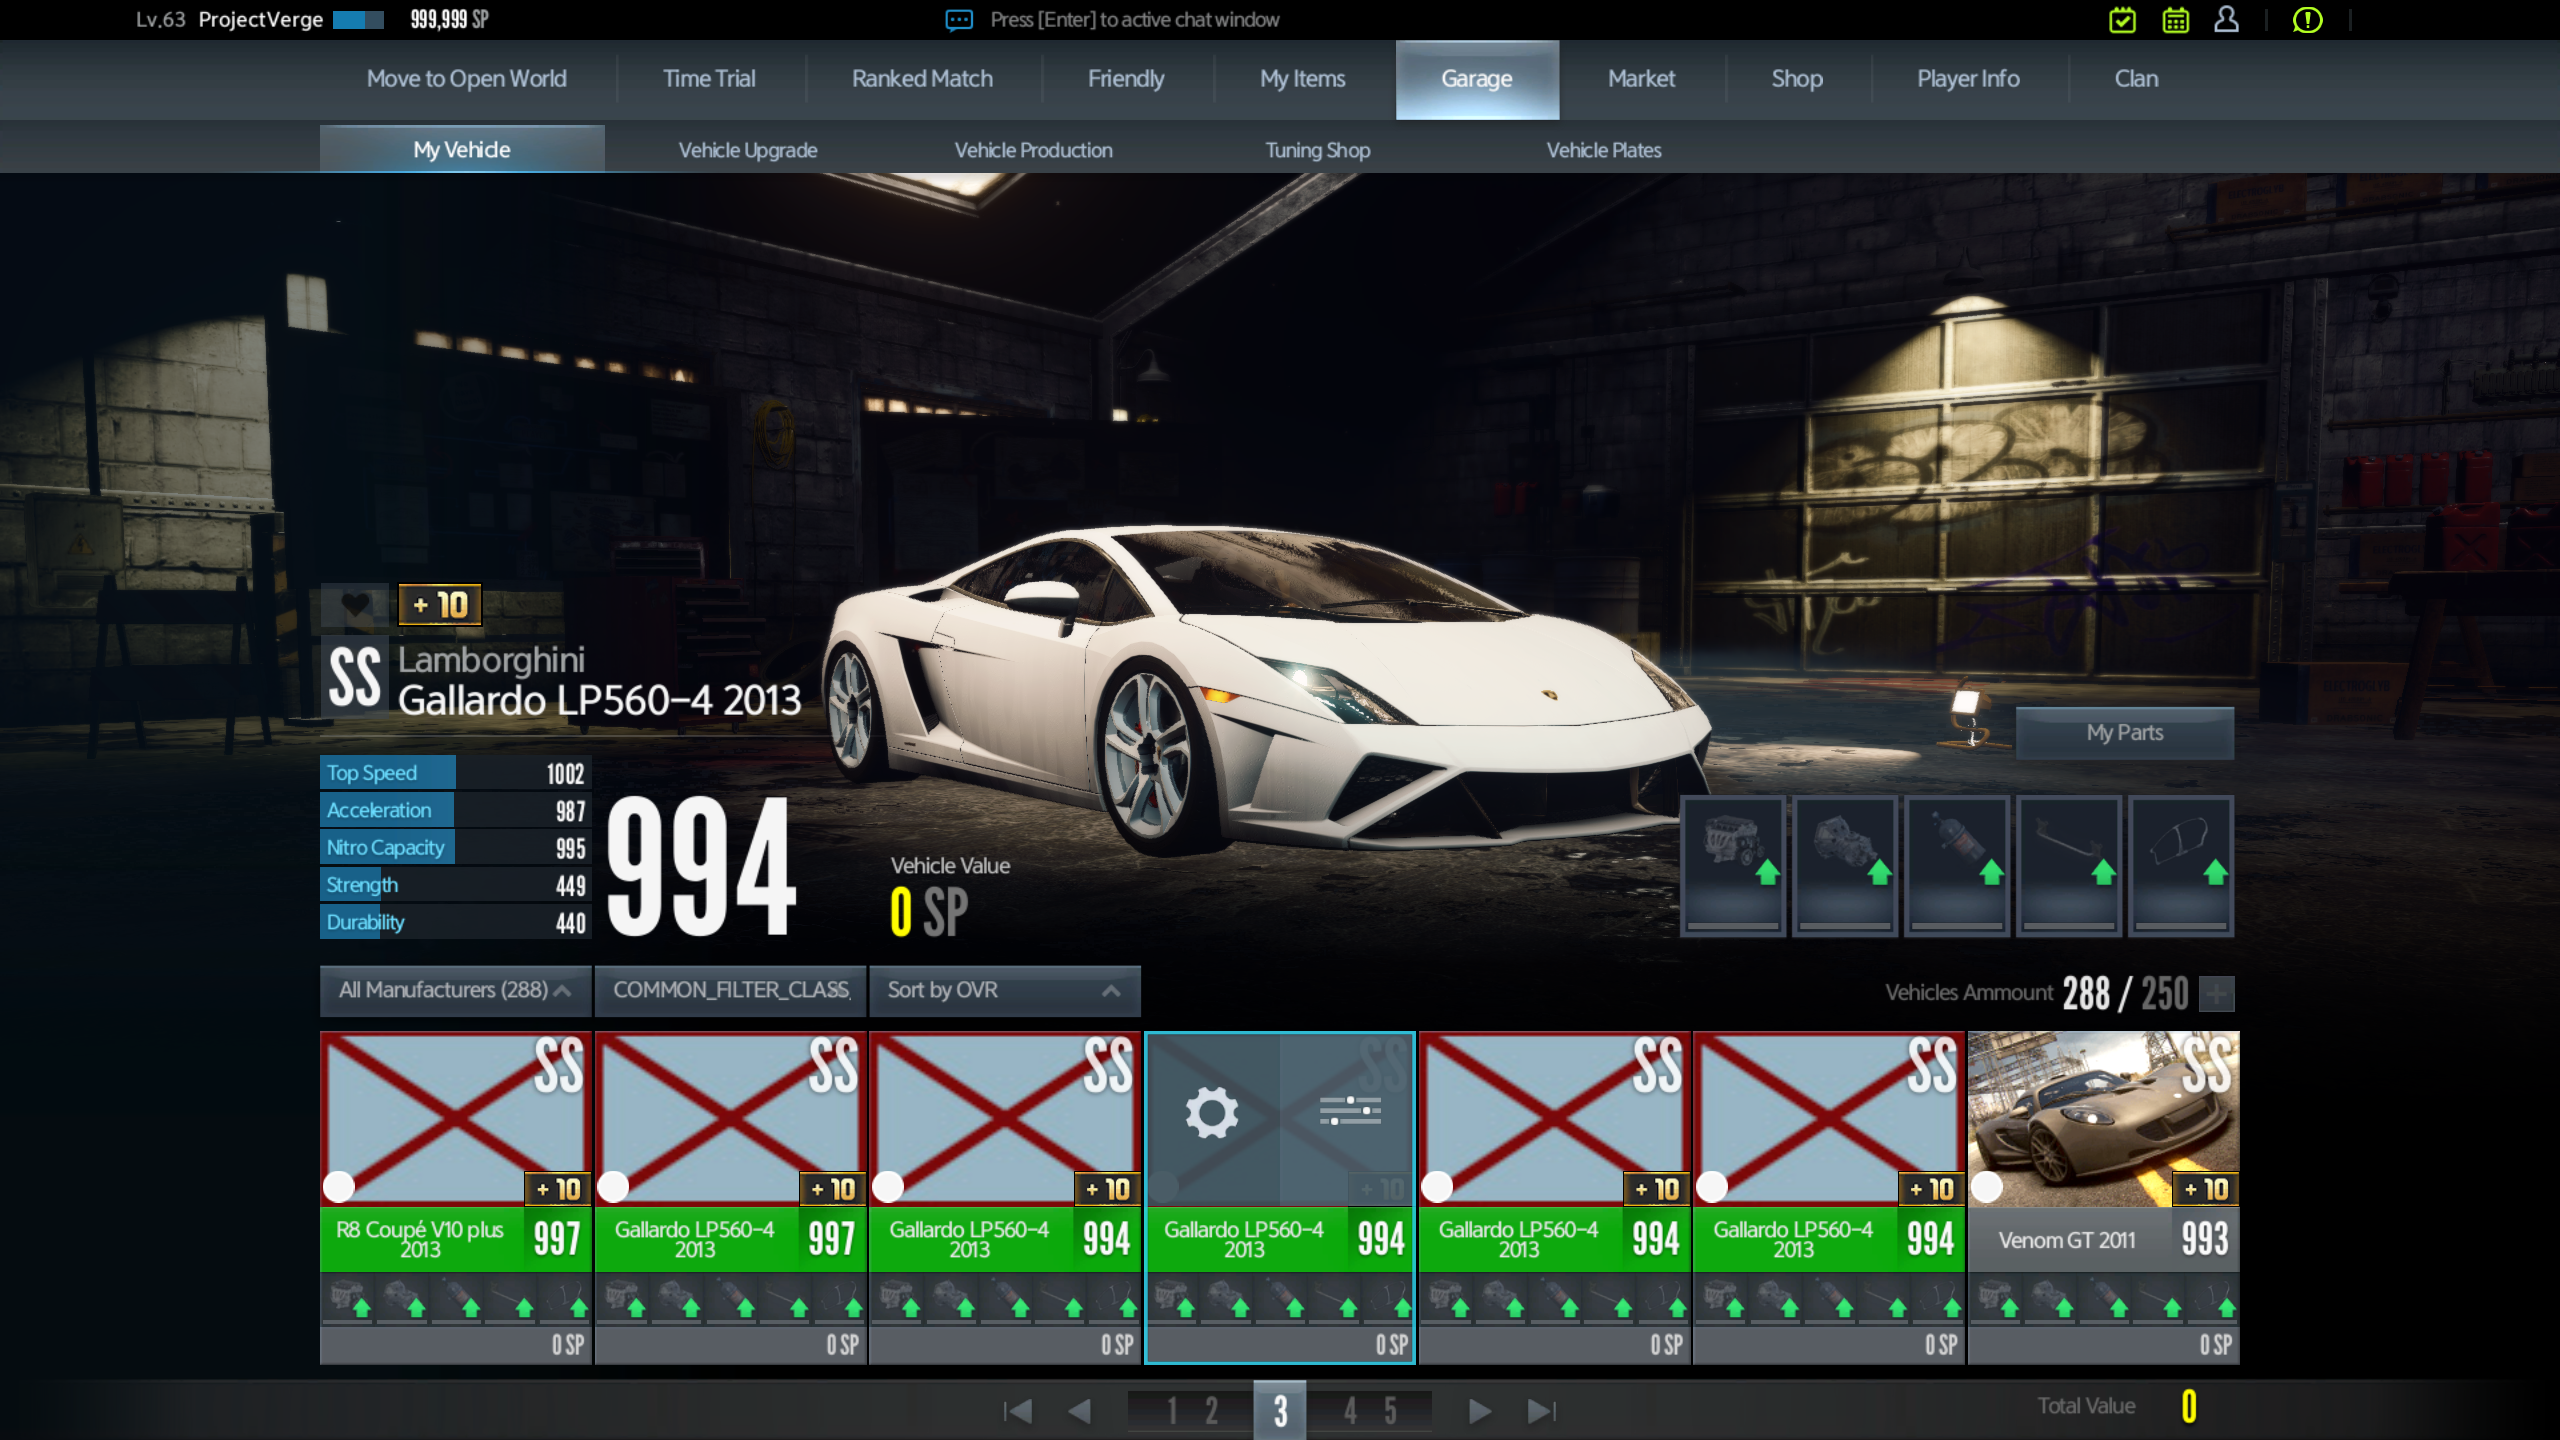
Task: Click engine icon on R8 Coupé V10 card
Action: click(349, 1298)
